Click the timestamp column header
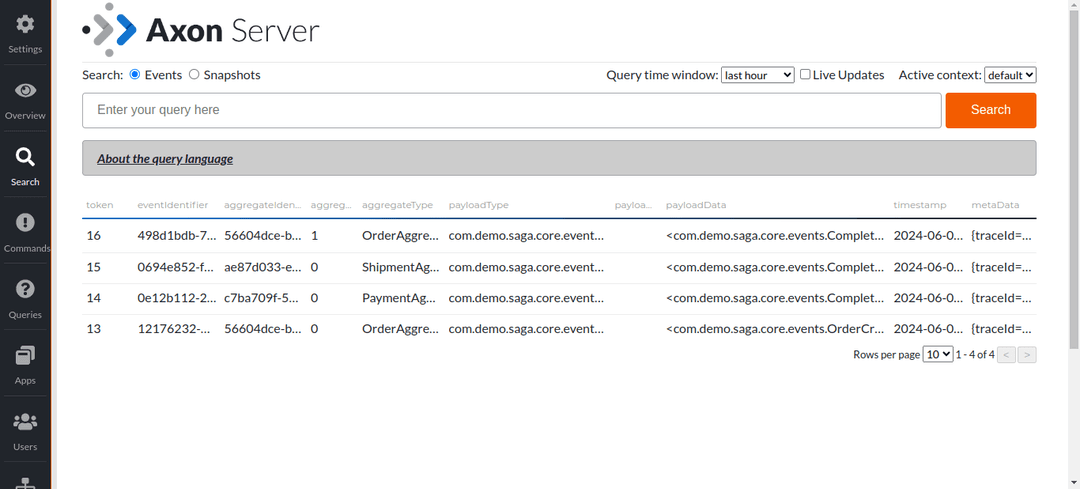This screenshot has height=489, width=1080. 919,205
